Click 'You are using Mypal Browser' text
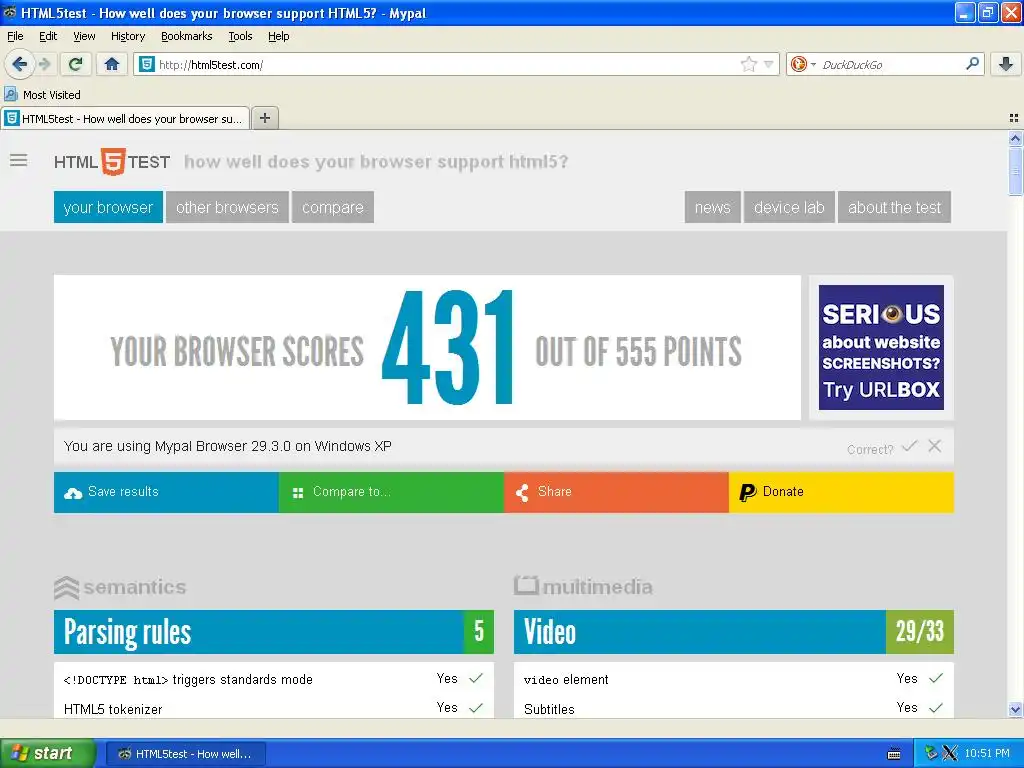The width and height of the screenshot is (1024, 768). tap(227, 446)
